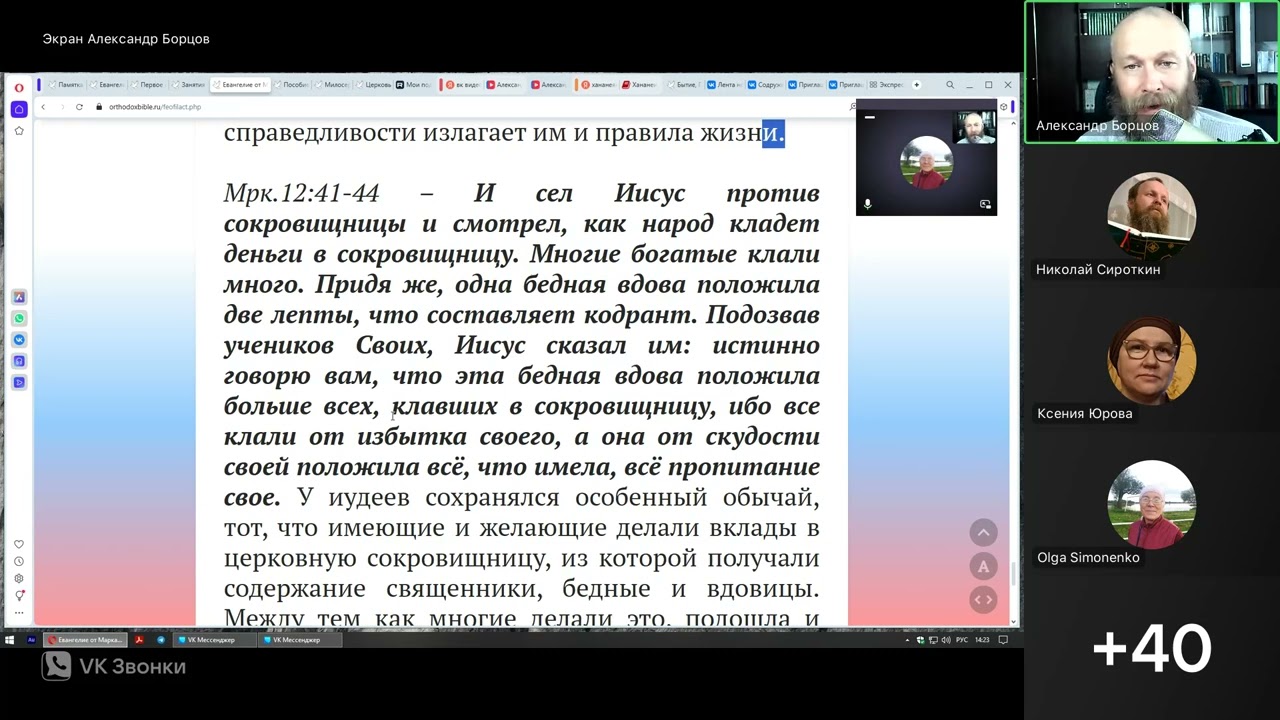Open the volume tray icon
This screenshot has height=720, width=1280.
[x=947, y=640]
